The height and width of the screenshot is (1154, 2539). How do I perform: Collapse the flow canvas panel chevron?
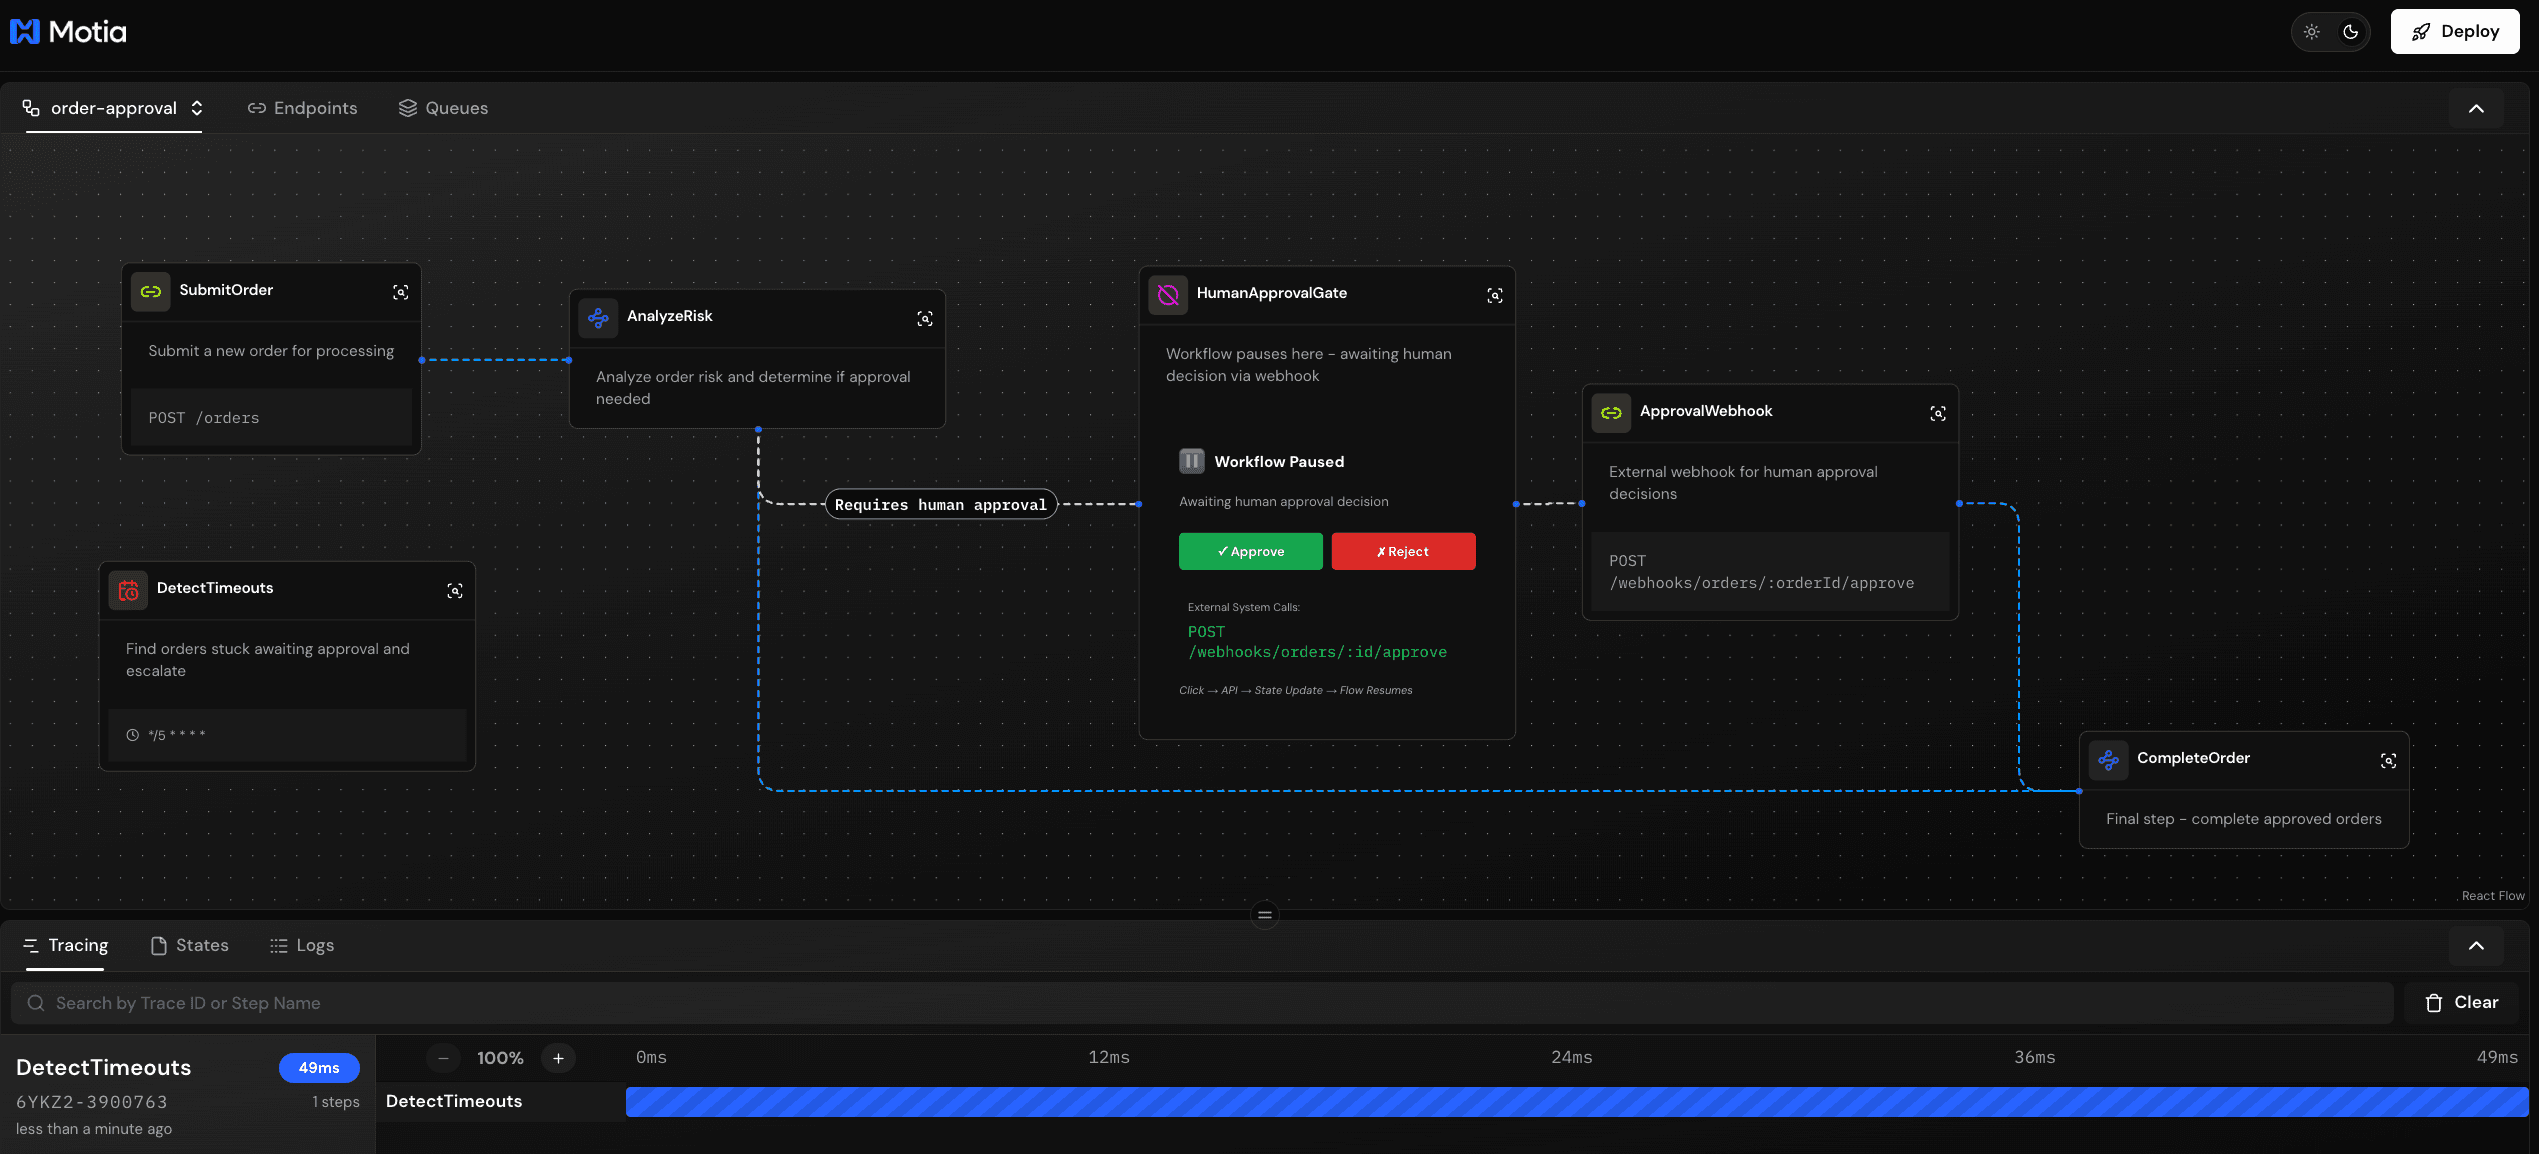click(2475, 109)
